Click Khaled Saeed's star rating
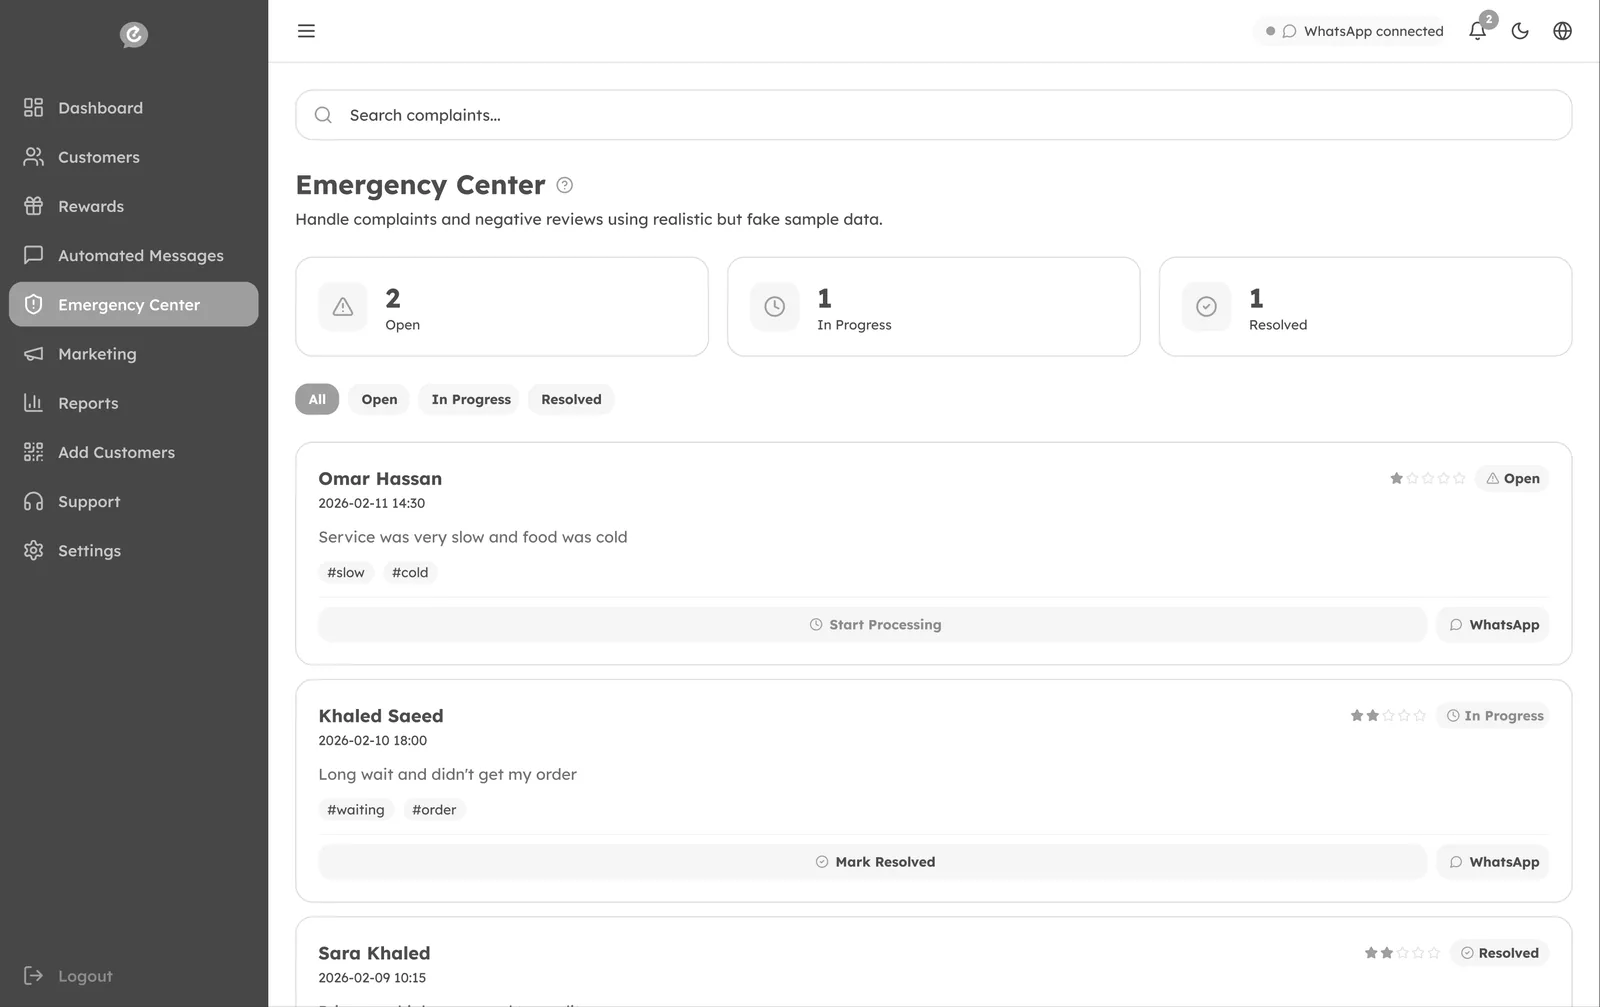This screenshot has height=1007, width=1600. 1388,716
